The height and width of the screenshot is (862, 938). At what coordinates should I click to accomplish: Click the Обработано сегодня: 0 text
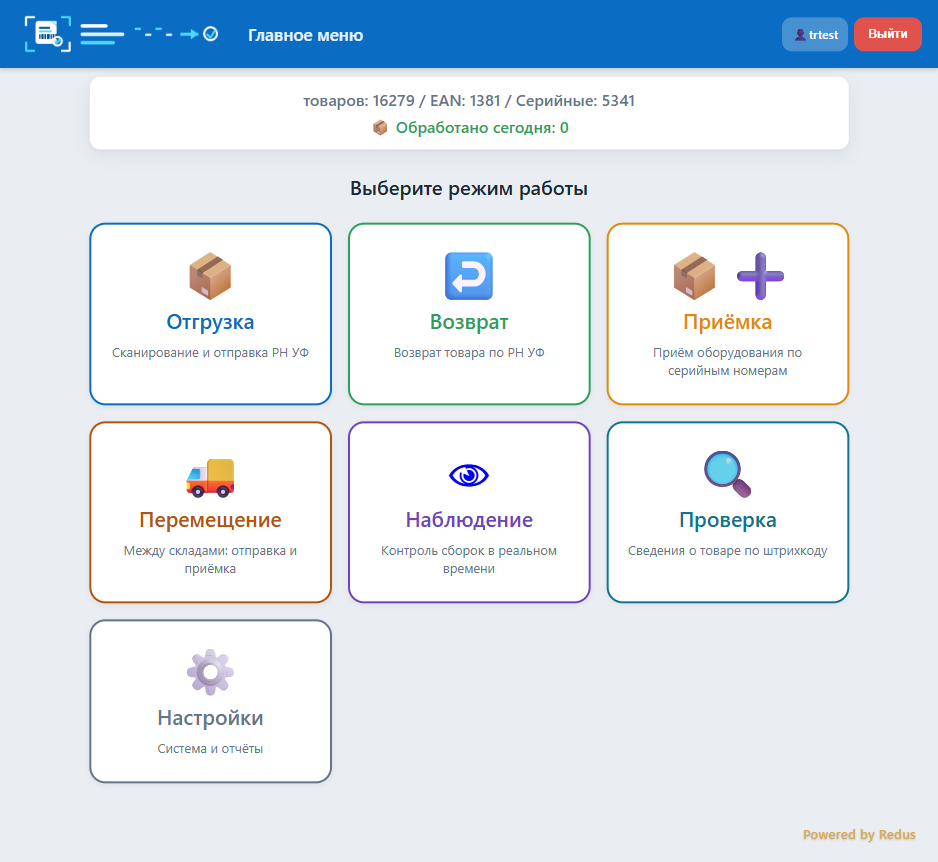point(482,127)
